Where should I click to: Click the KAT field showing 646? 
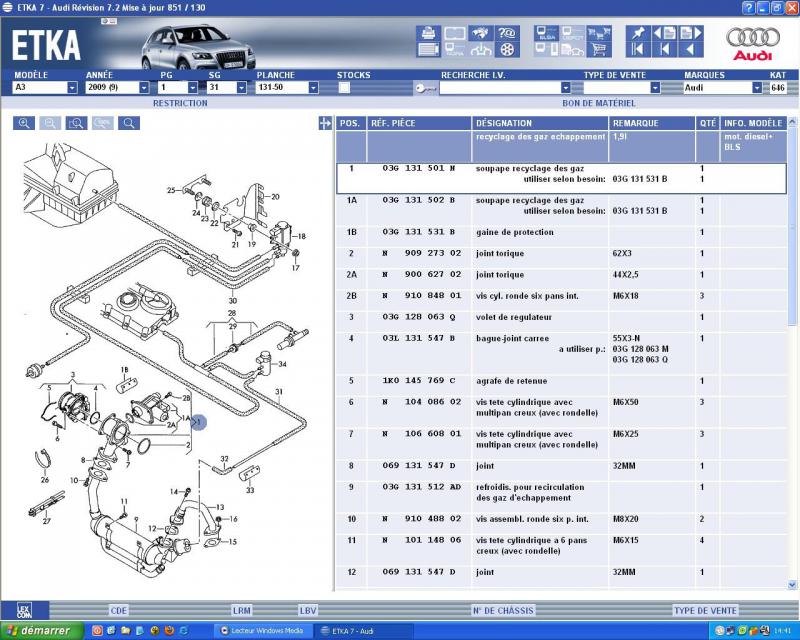(x=778, y=88)
